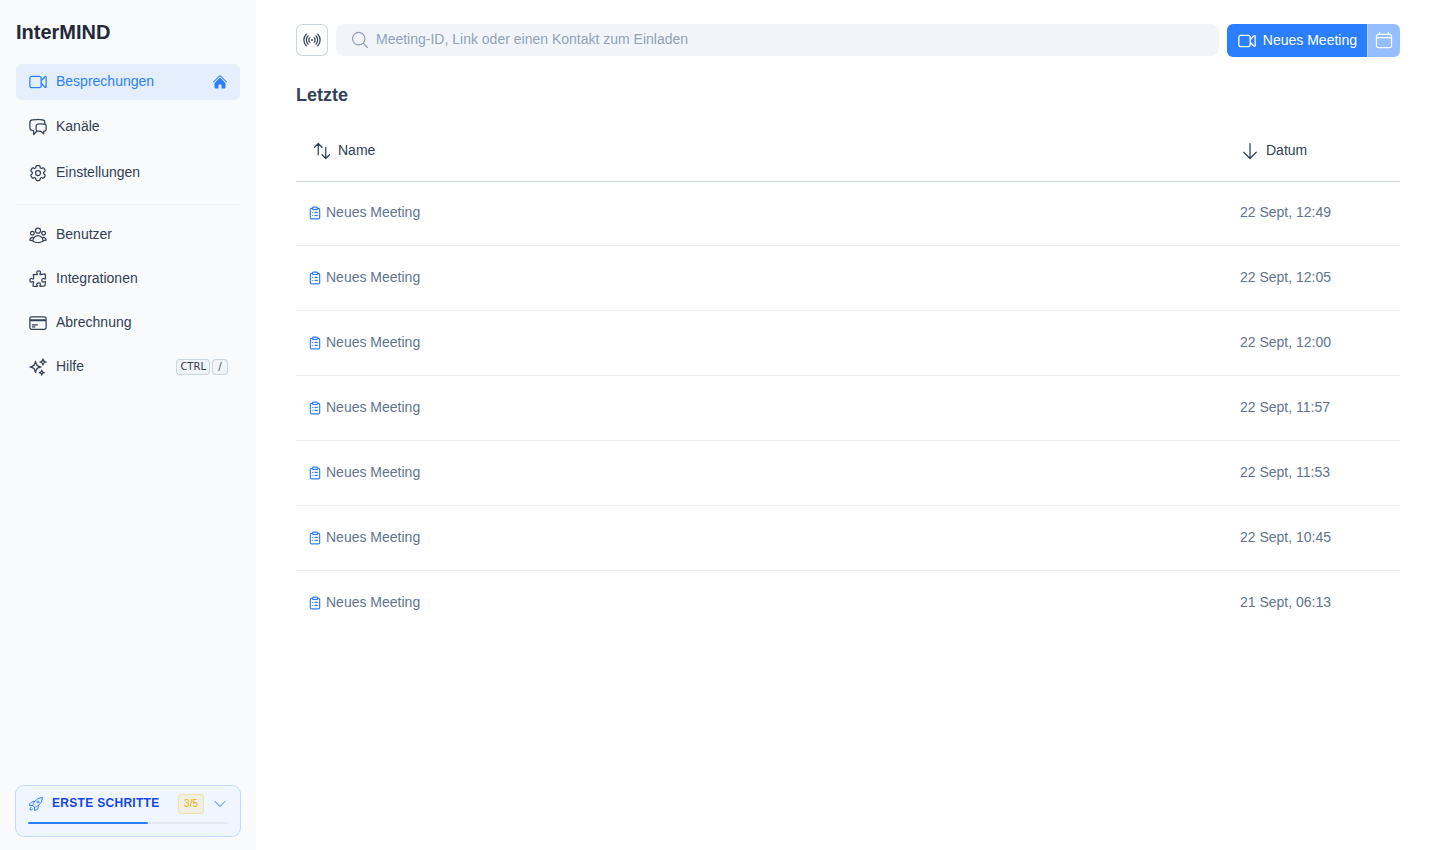
Task: Click the ERSTE SCHRITTE label
Action: (x=106, y=803)
